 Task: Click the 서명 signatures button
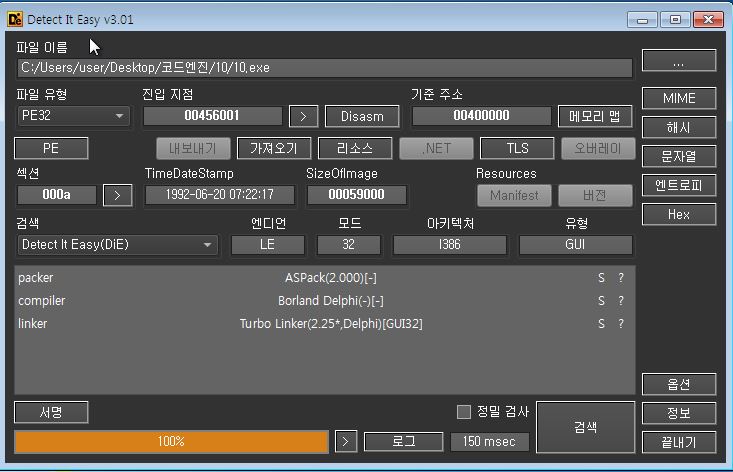(51, 412)
